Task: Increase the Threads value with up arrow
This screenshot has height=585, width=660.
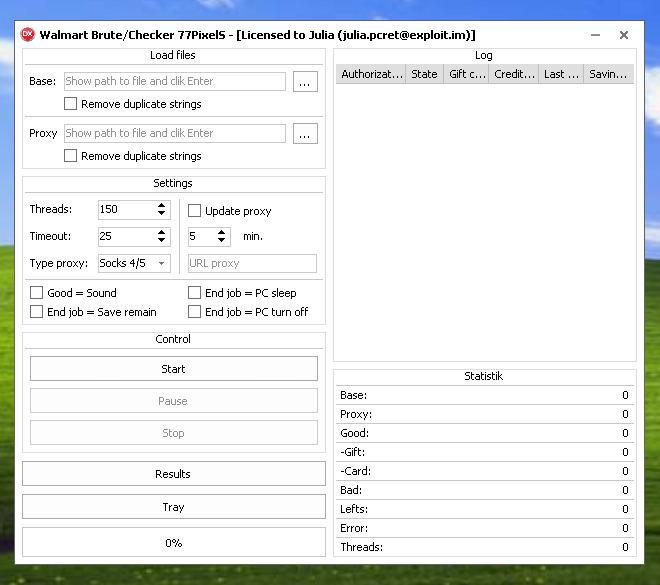Action: coord(162,206)
